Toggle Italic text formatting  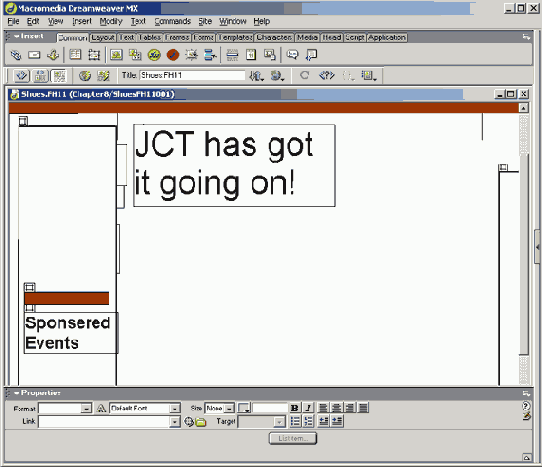click(x=308, y=408)
